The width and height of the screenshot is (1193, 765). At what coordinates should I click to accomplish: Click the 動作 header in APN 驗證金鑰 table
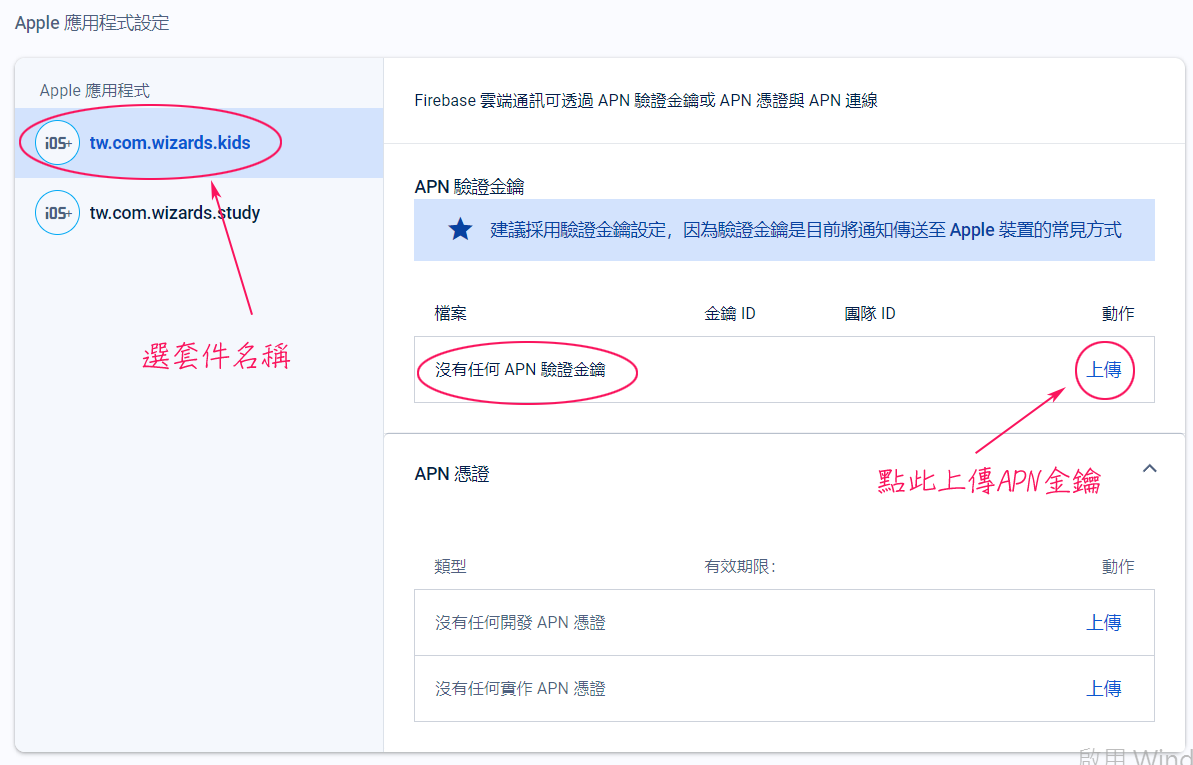coord(1118,314)
